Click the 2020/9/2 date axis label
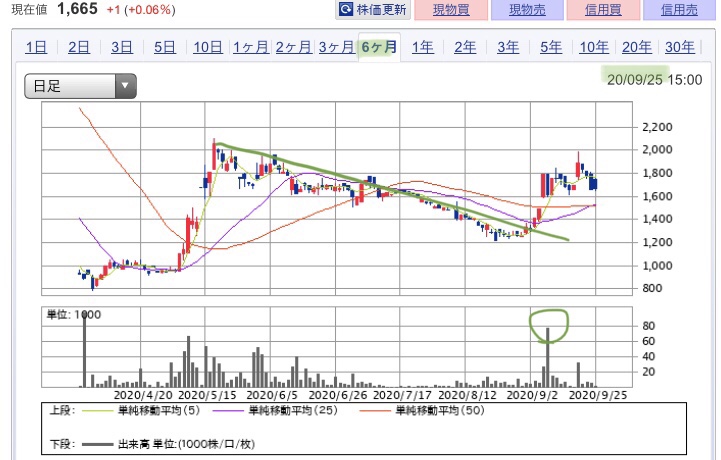This screenshot has width=721, height=460. click(x=532, y=395)
